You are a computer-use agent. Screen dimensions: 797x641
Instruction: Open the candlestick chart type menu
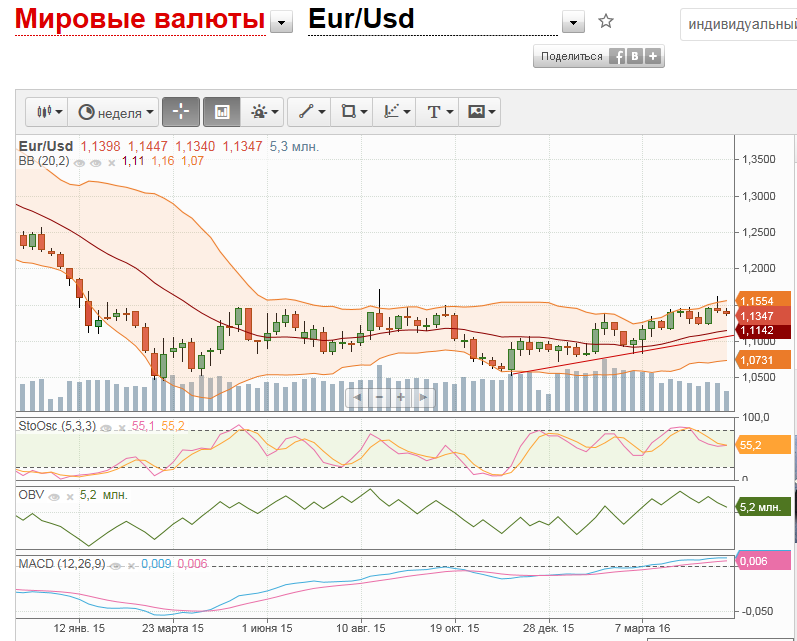[x=49, y=112]
